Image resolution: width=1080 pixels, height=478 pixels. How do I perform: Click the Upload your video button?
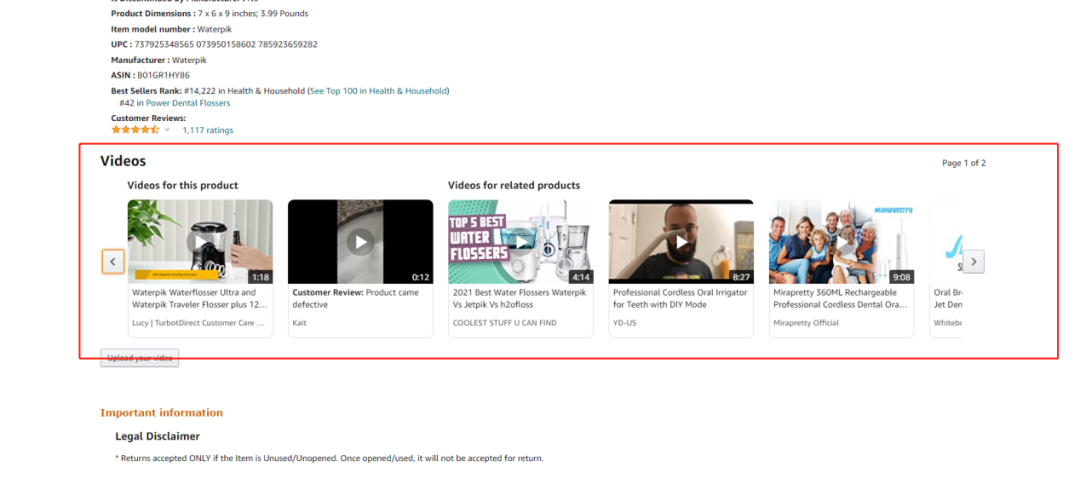140,358
